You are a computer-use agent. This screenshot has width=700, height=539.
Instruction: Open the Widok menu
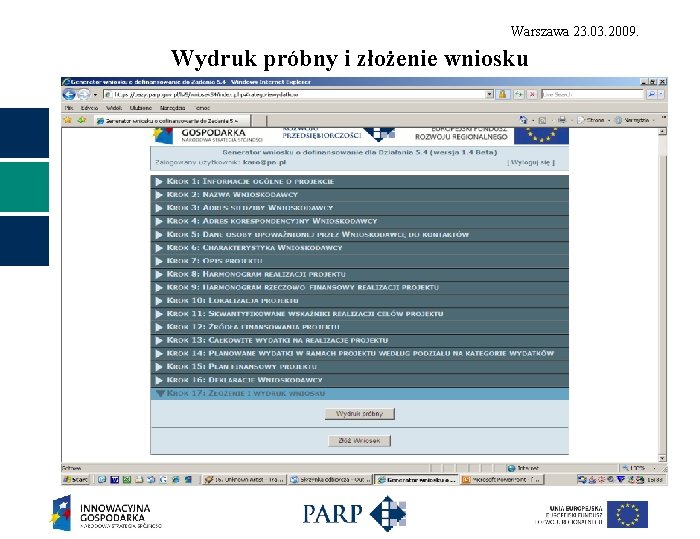tap(114, 108)
